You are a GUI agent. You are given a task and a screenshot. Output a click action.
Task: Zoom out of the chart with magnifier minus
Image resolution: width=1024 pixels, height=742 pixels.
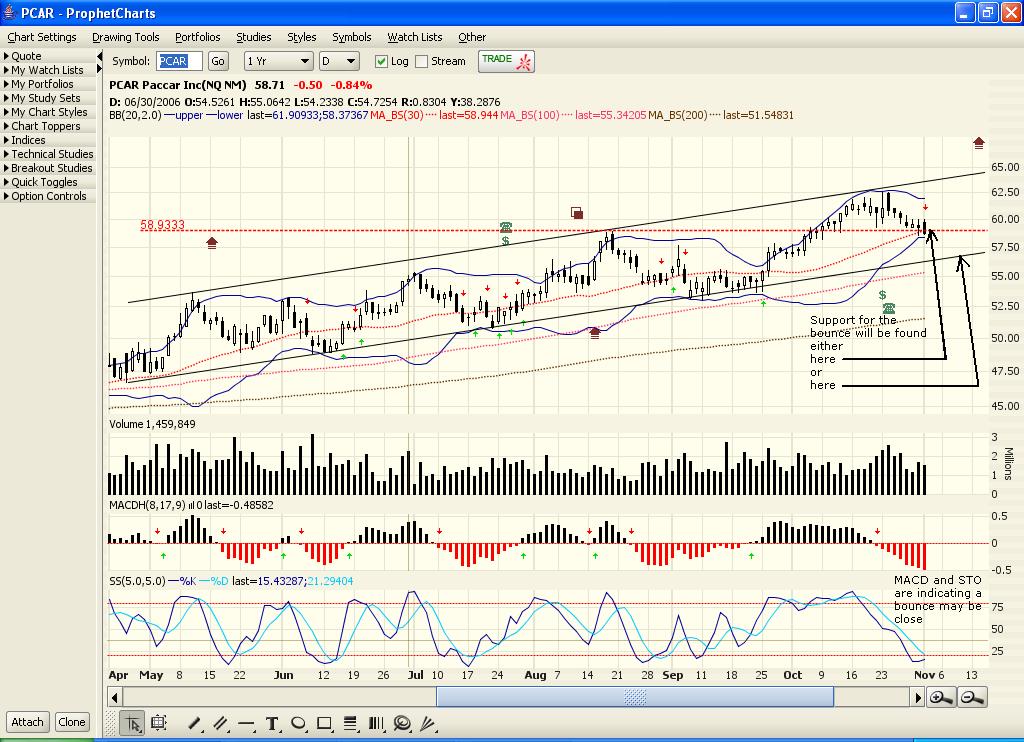972,698
